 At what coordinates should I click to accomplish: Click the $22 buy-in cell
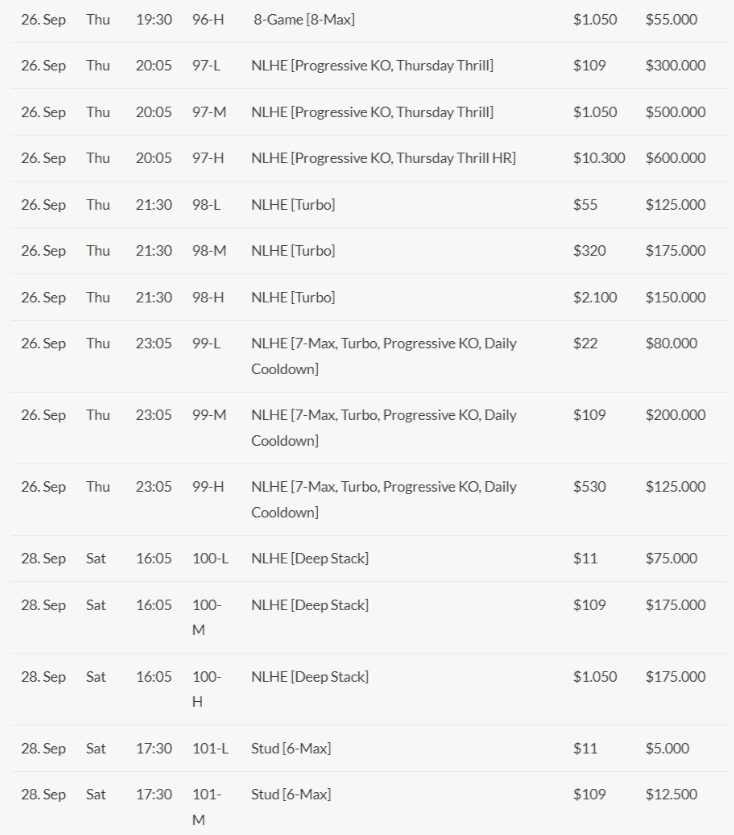(x=585, y=343)
